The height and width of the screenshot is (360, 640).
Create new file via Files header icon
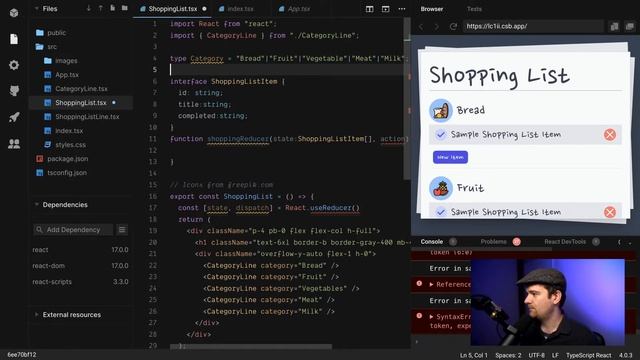pos(112,8)
